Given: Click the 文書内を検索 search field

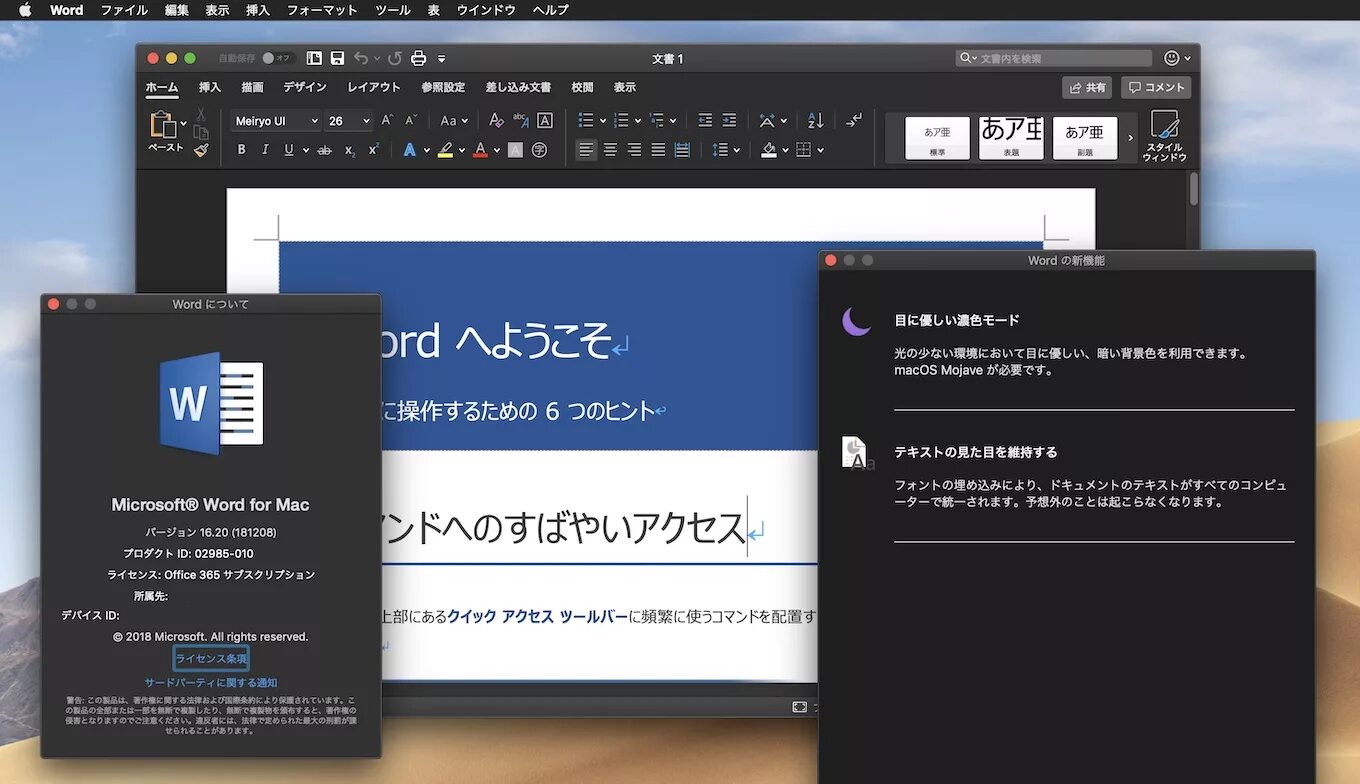Looking at the screenshot, I should [1054, 59].
